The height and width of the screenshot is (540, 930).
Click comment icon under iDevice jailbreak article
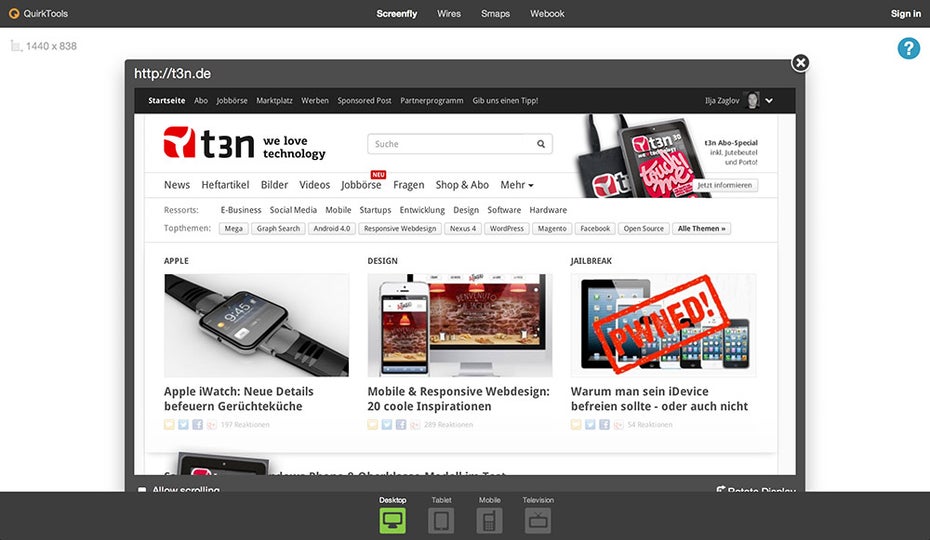[576, 424]
